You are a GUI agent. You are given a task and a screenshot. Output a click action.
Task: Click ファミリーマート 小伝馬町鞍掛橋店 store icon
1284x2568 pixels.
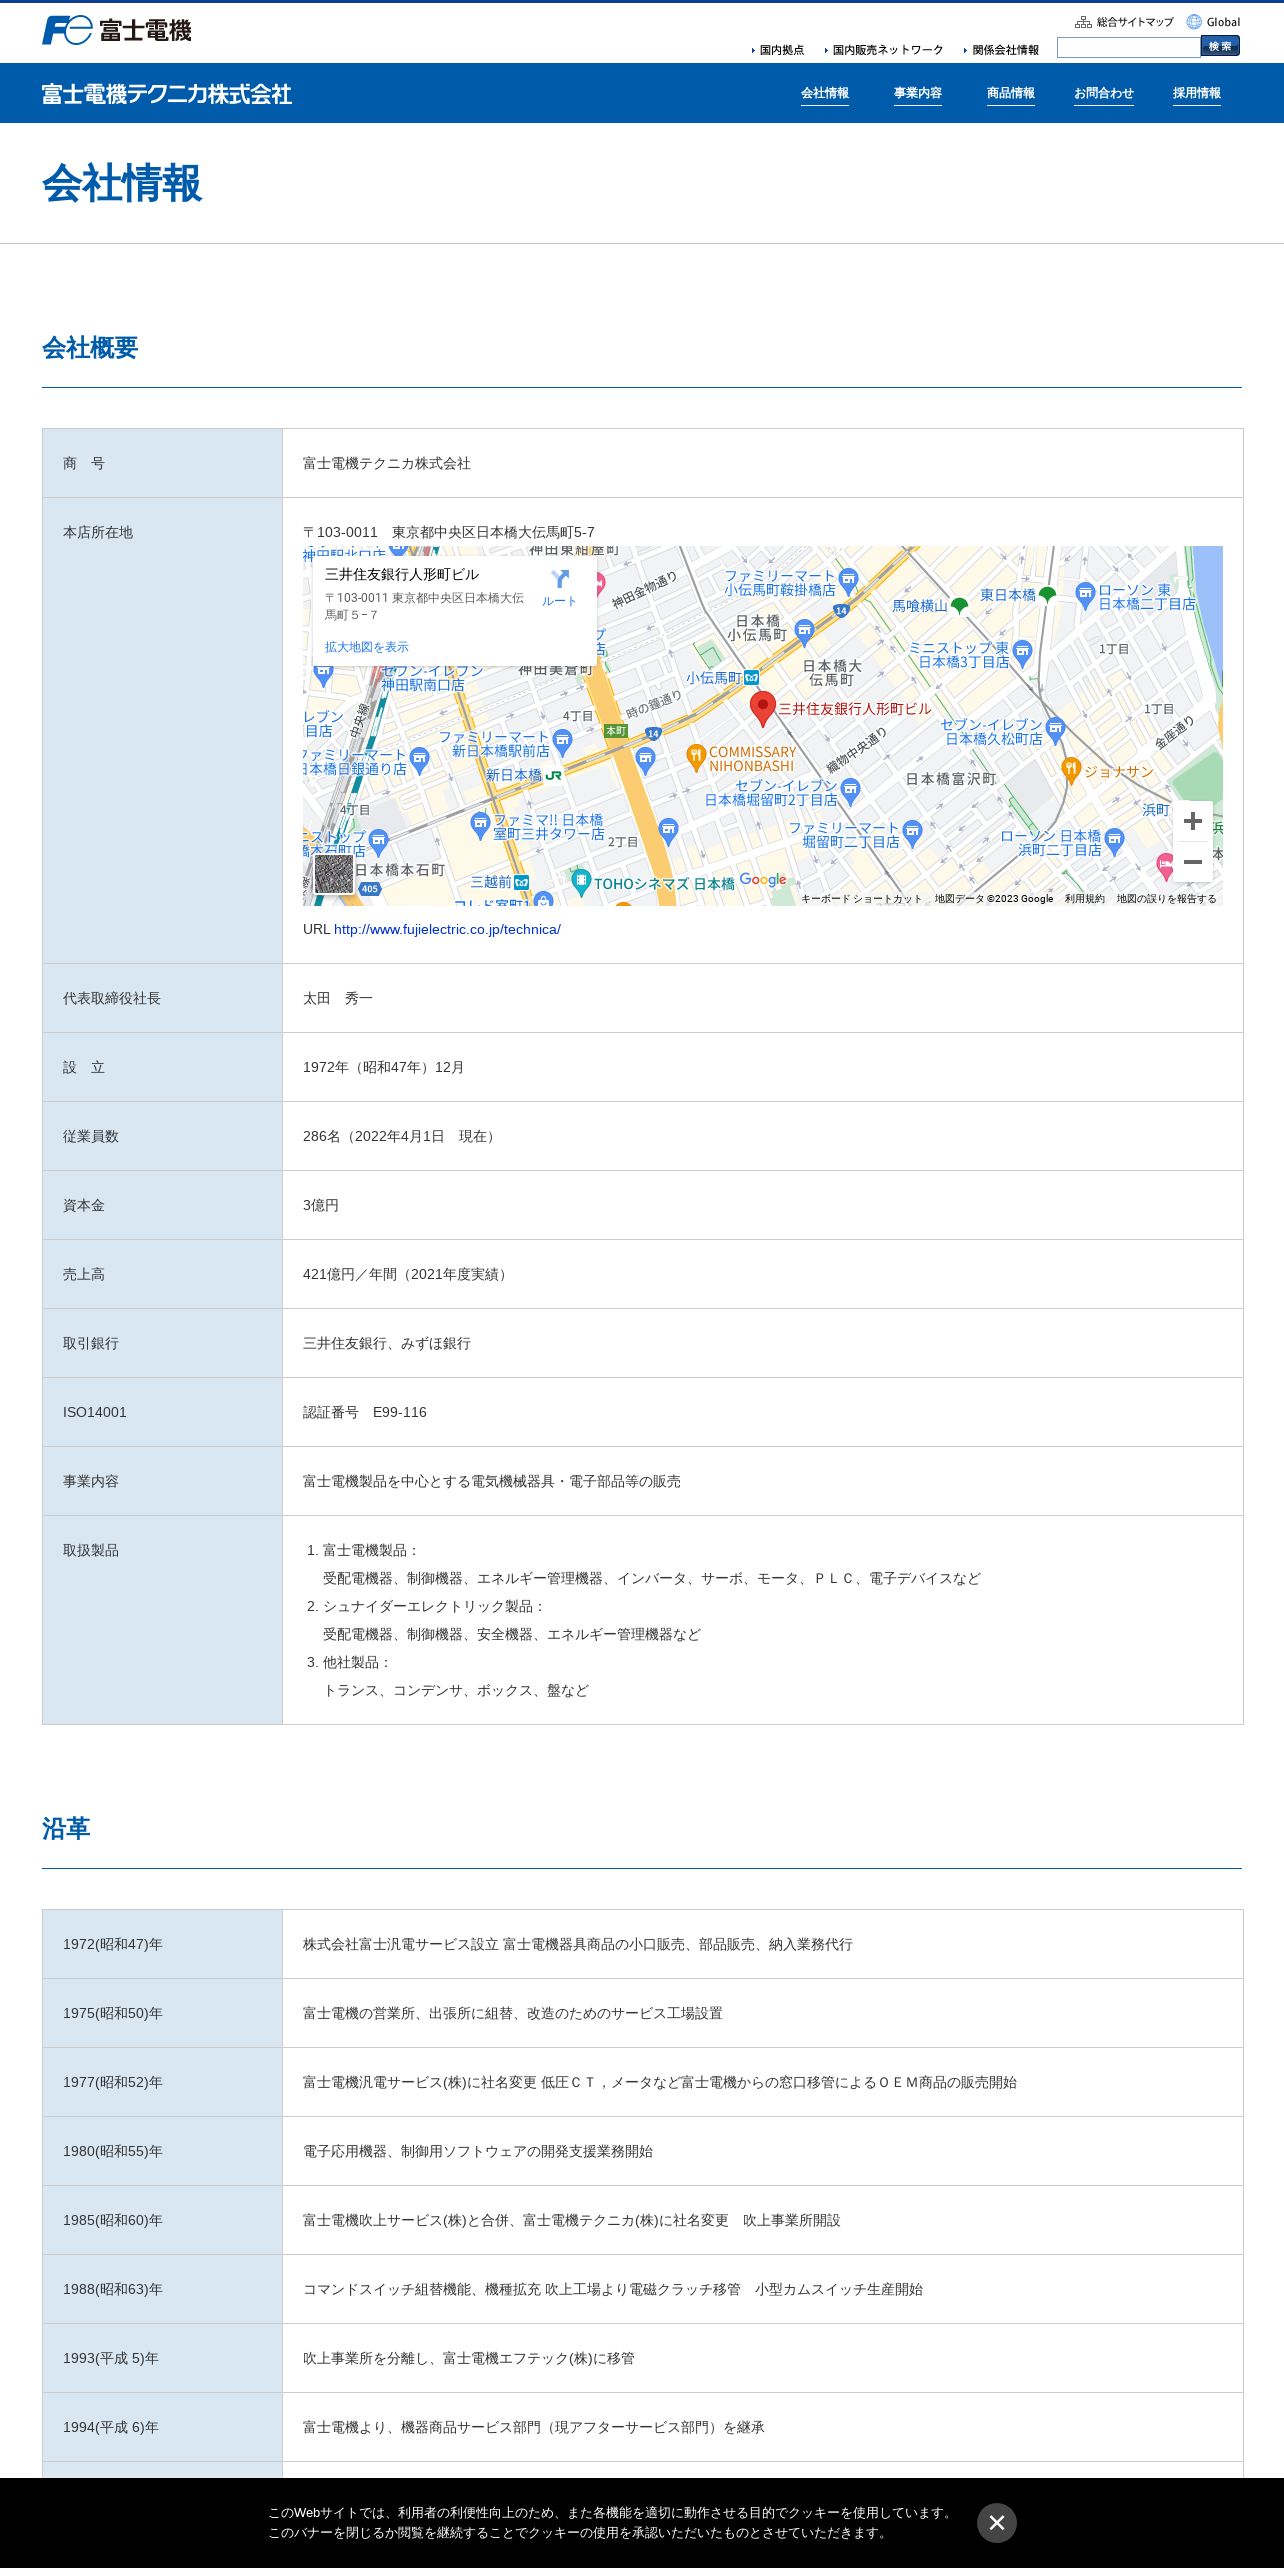tap(849, 580)
